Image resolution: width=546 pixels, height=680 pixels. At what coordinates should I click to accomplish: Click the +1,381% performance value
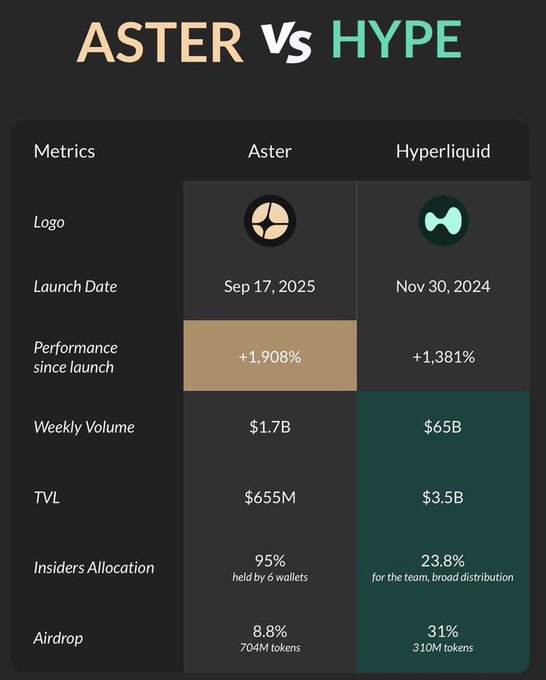click(444, 357)
